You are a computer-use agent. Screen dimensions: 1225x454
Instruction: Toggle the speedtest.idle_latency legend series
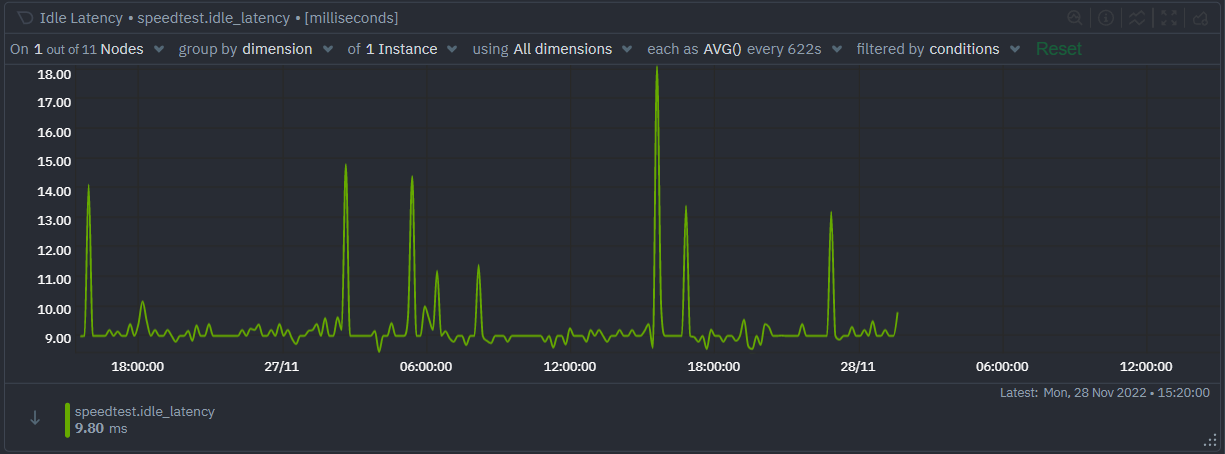click(144, 411)
